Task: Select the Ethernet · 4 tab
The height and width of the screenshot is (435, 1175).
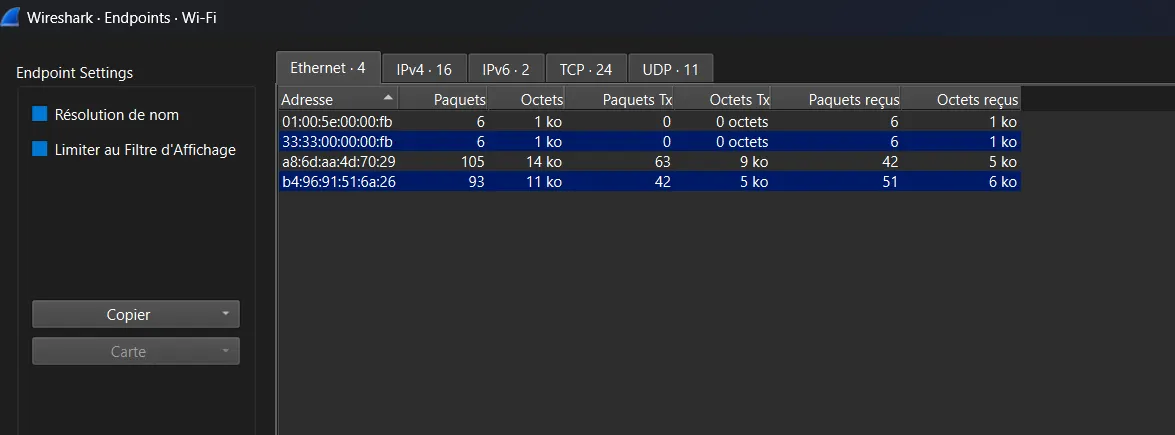Action: [328, 68]
